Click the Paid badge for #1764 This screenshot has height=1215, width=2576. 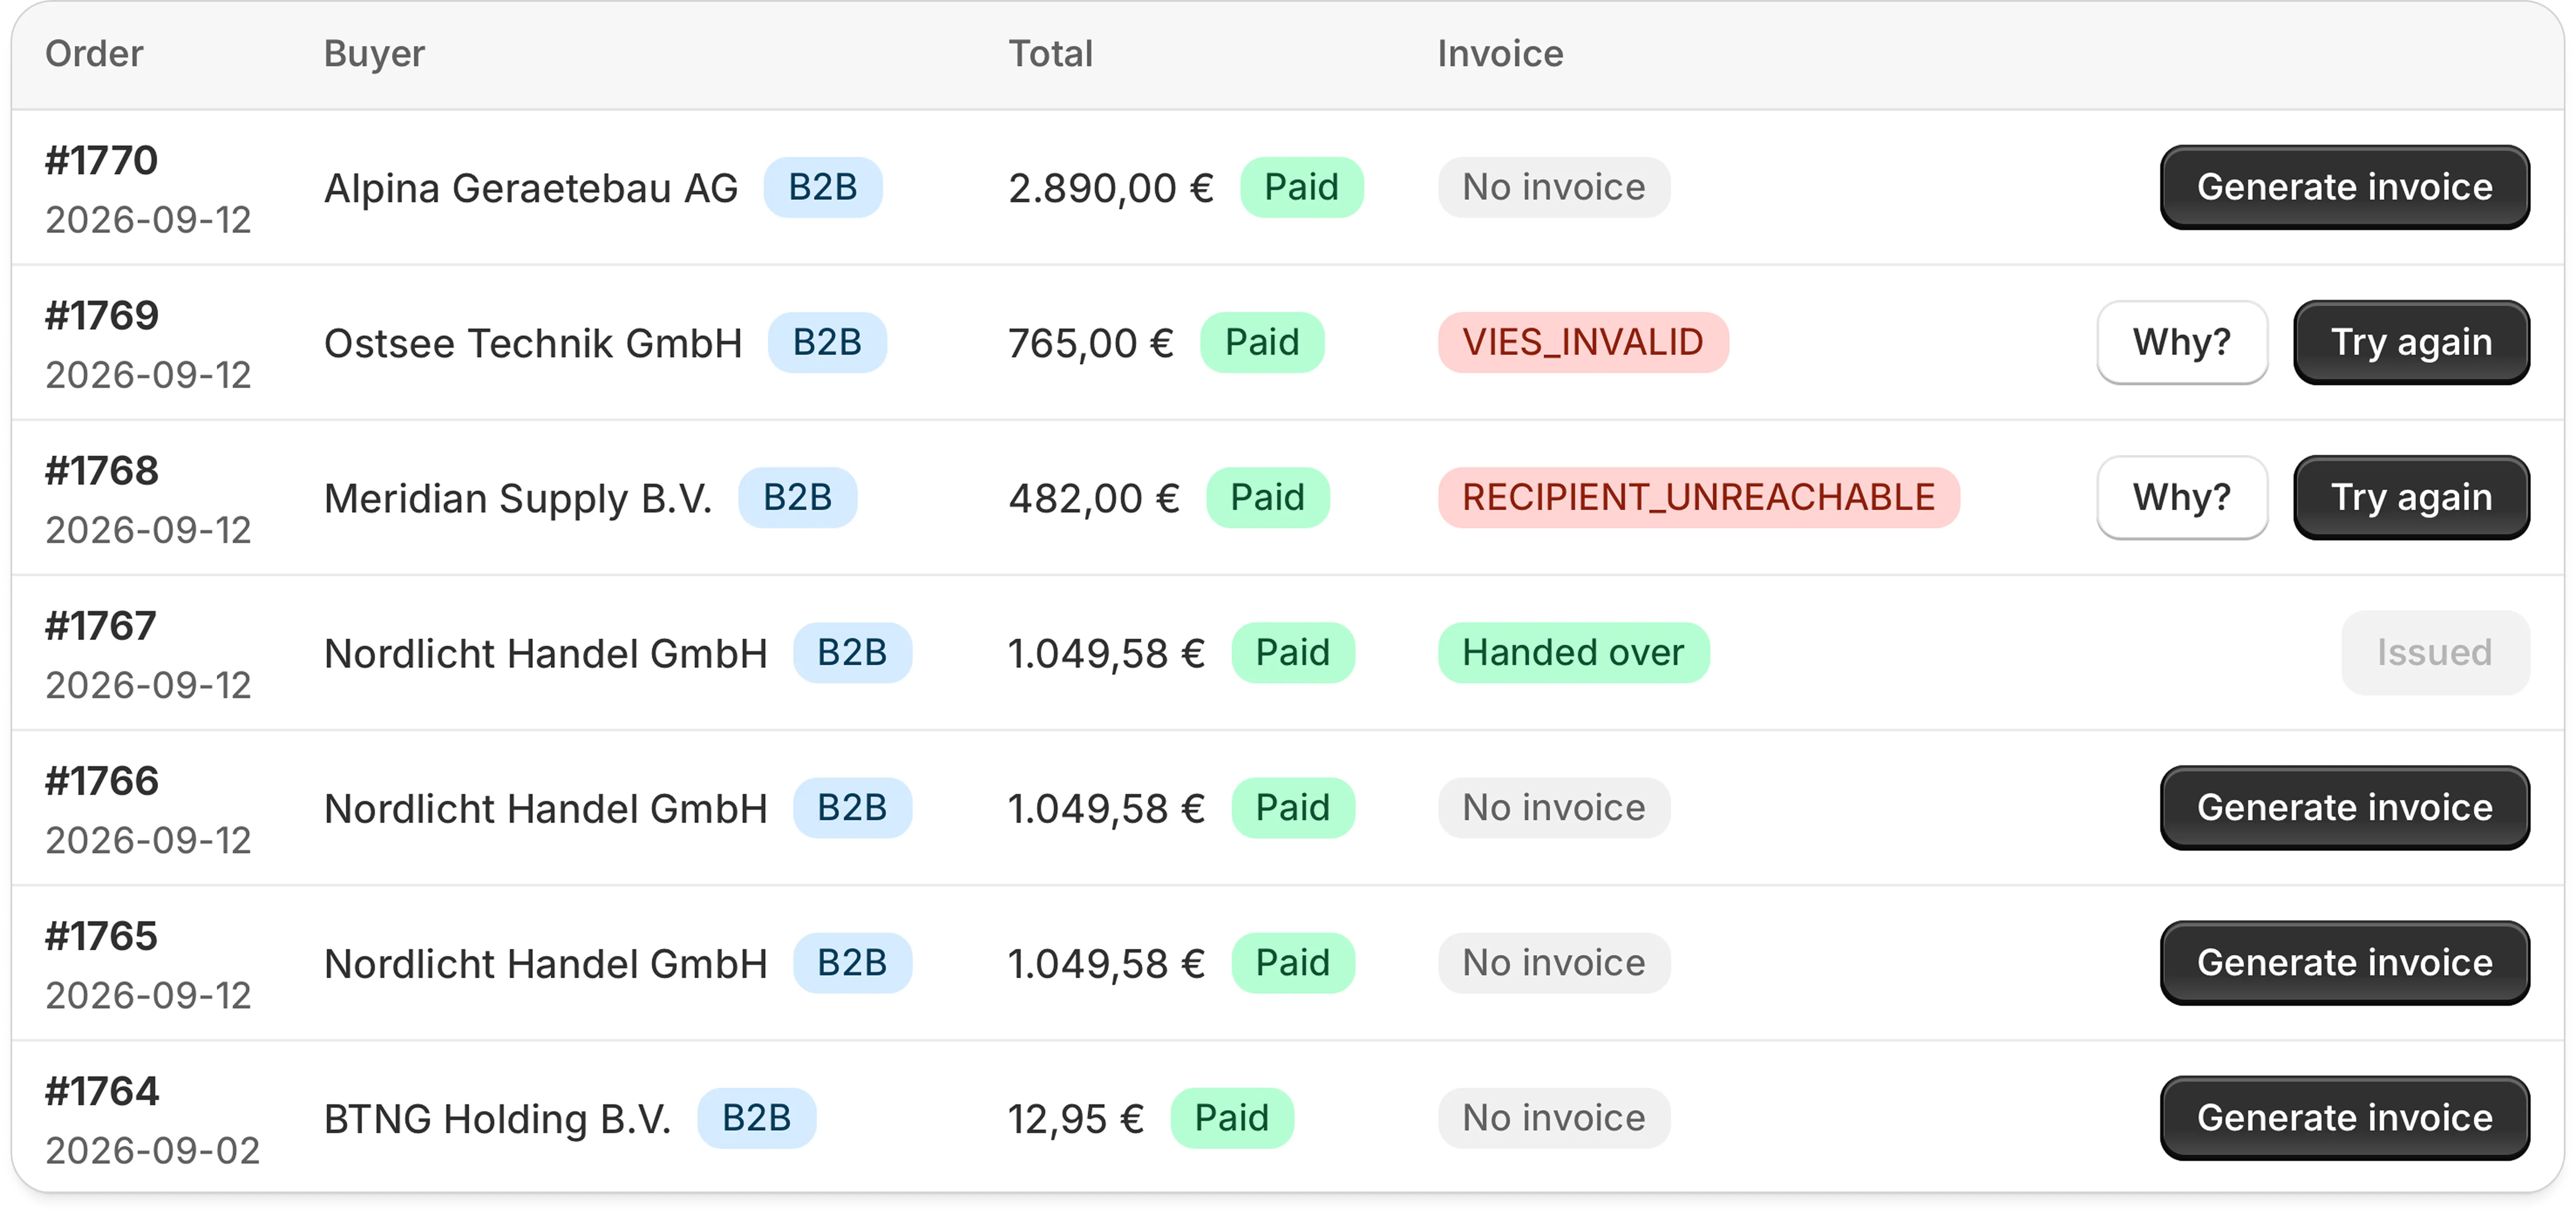point(1232,1117)
